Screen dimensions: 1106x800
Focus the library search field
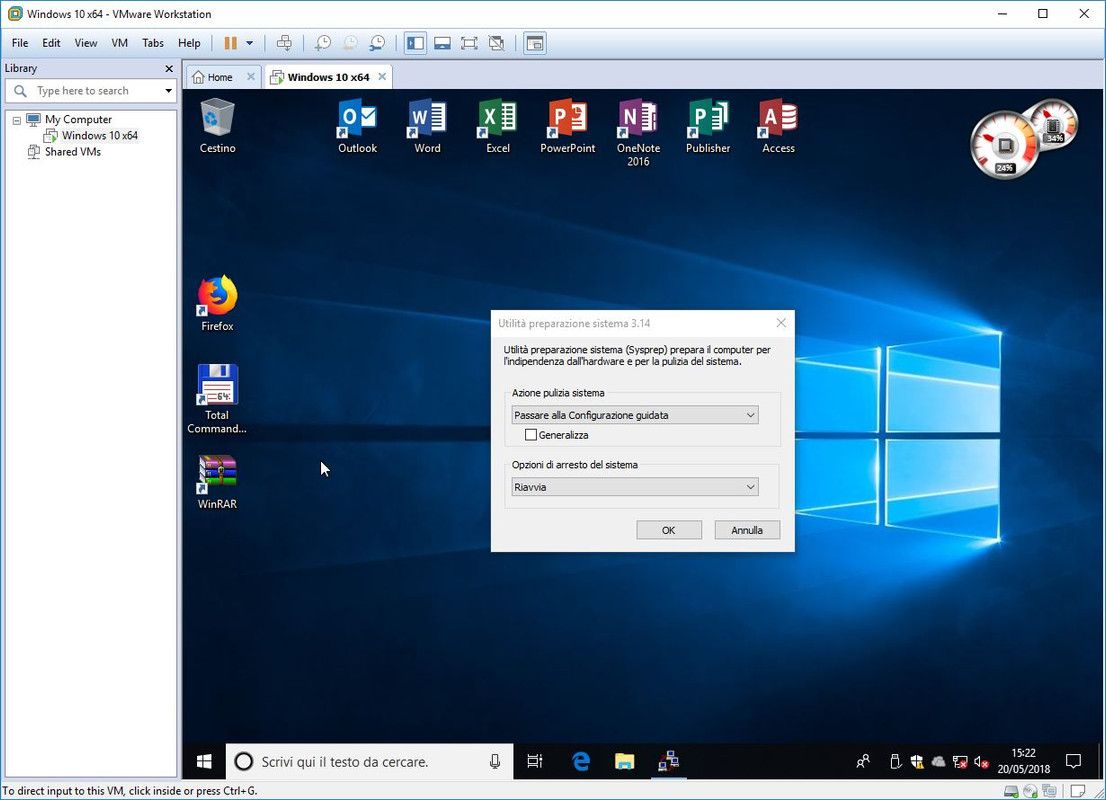(90, 91)
